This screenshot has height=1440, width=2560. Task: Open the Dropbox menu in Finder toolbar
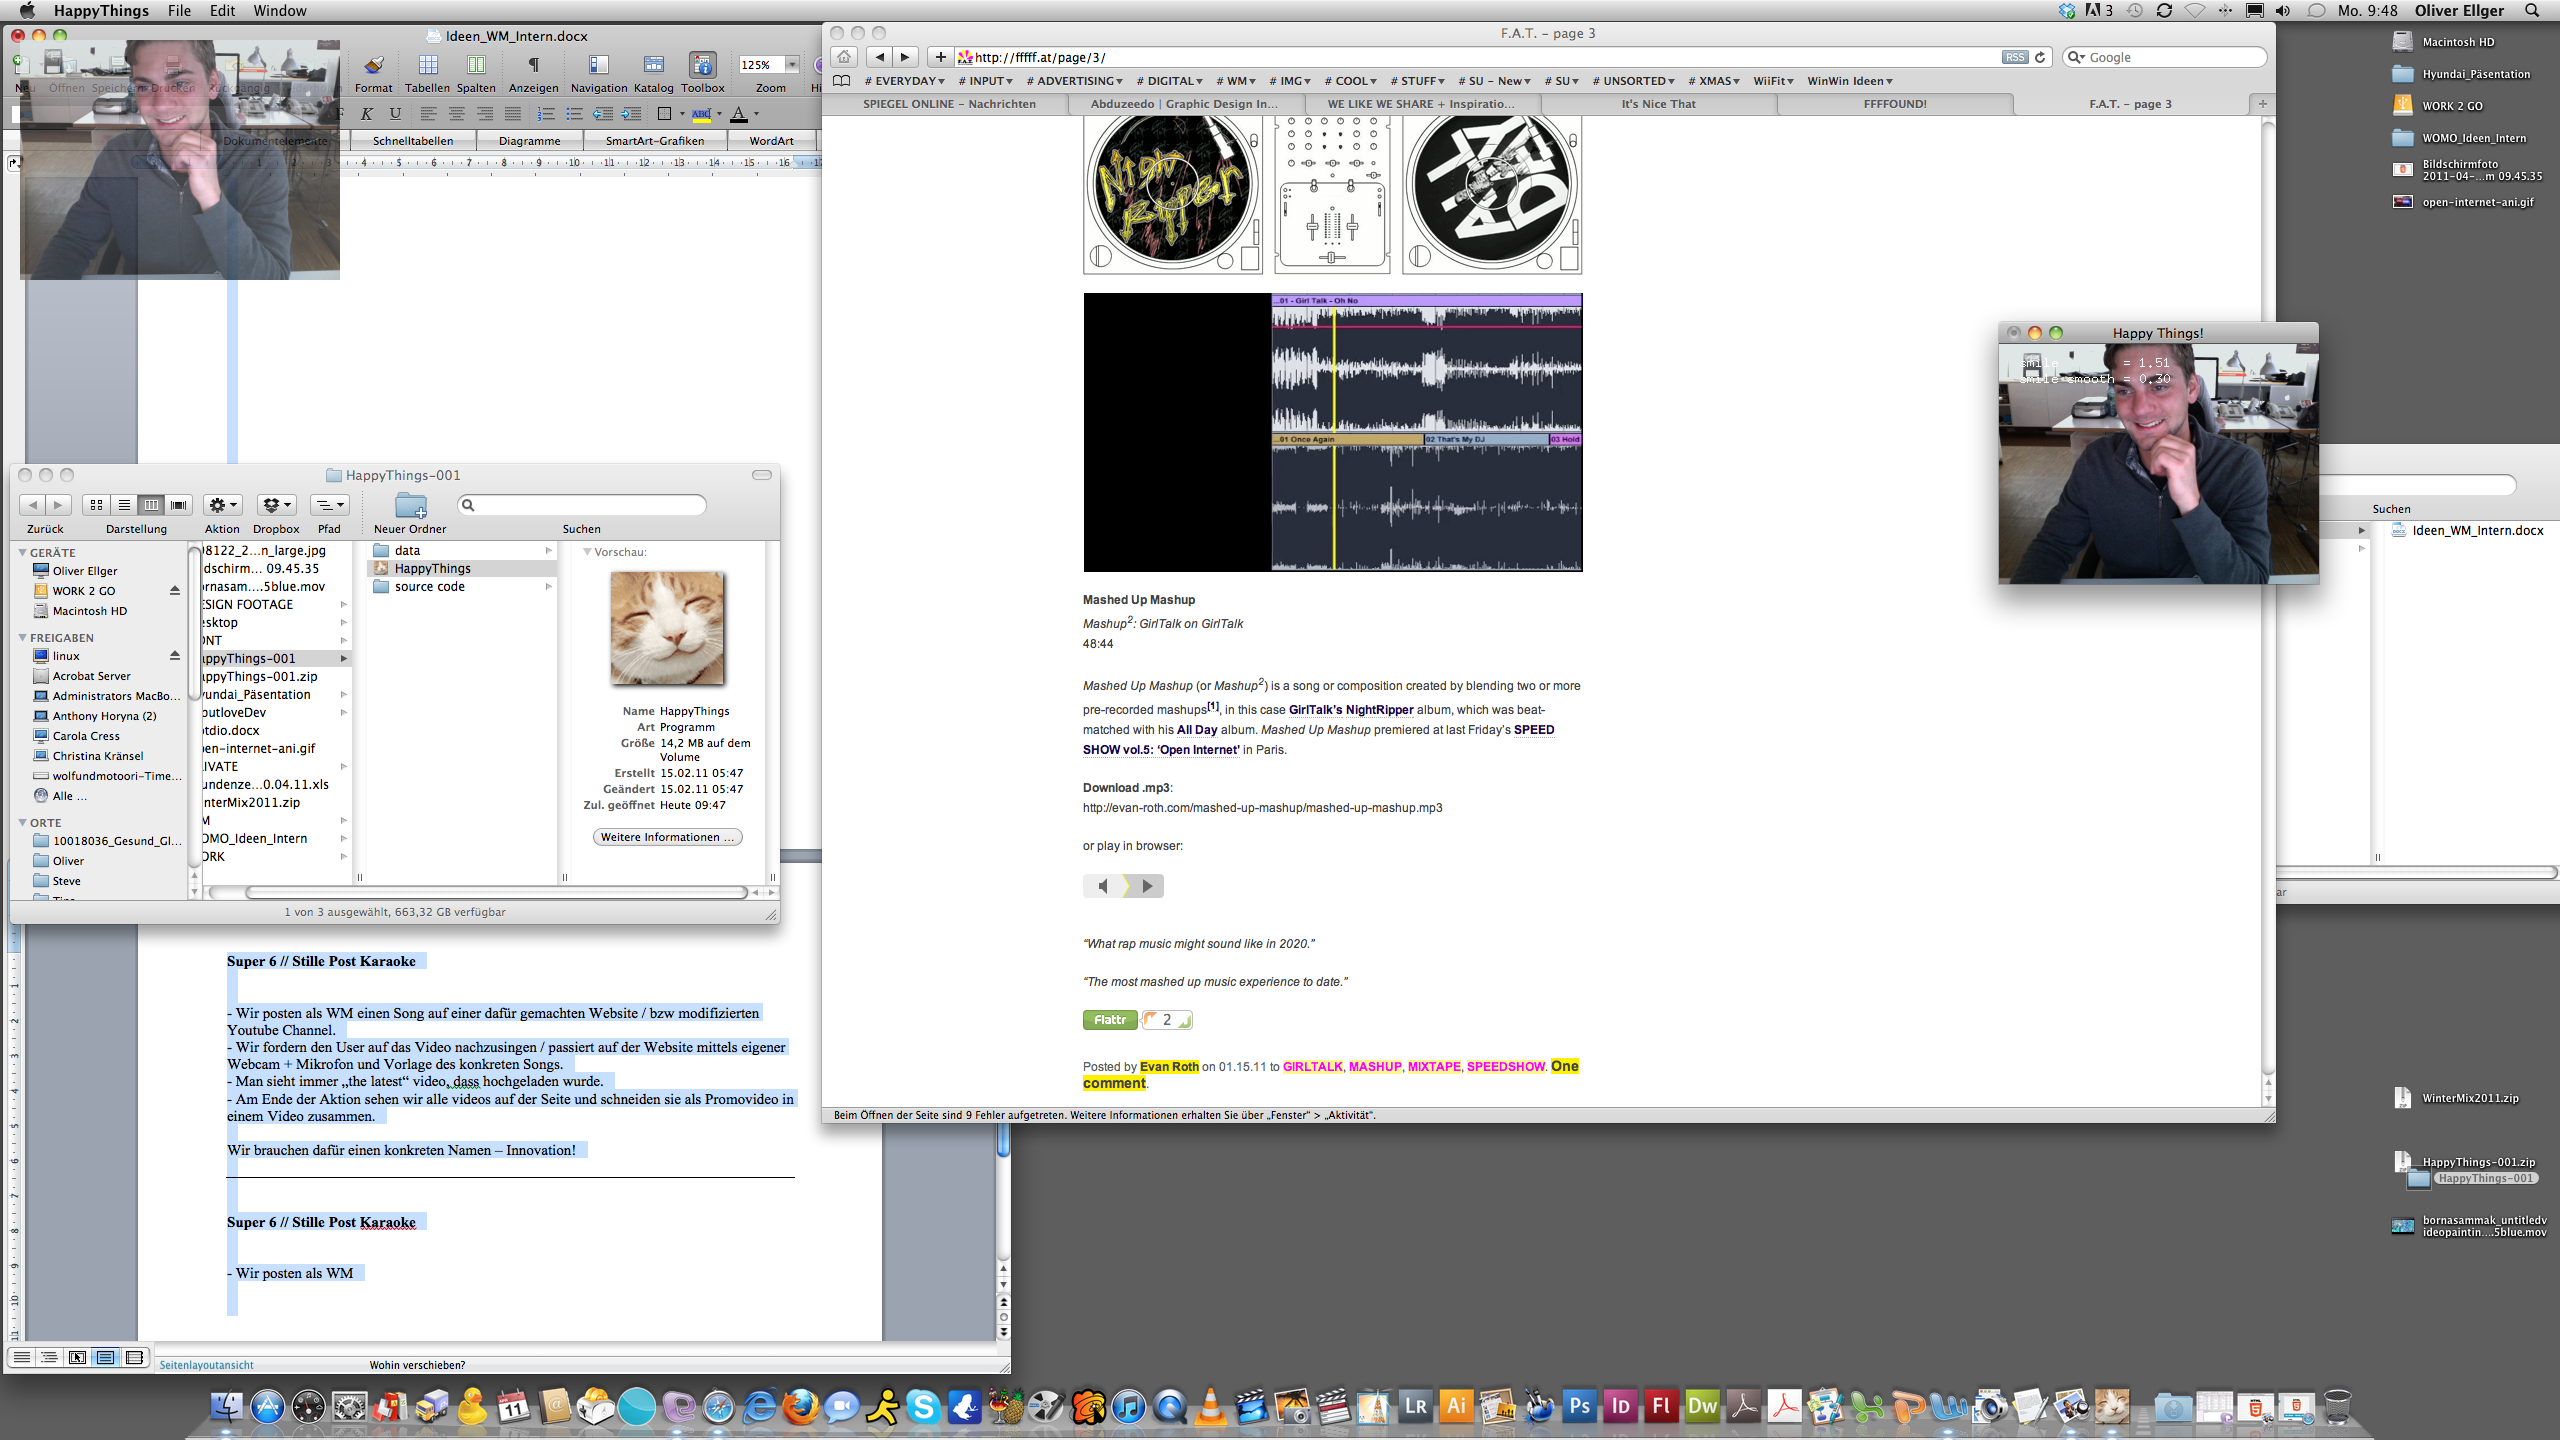[x=276, y=505]
